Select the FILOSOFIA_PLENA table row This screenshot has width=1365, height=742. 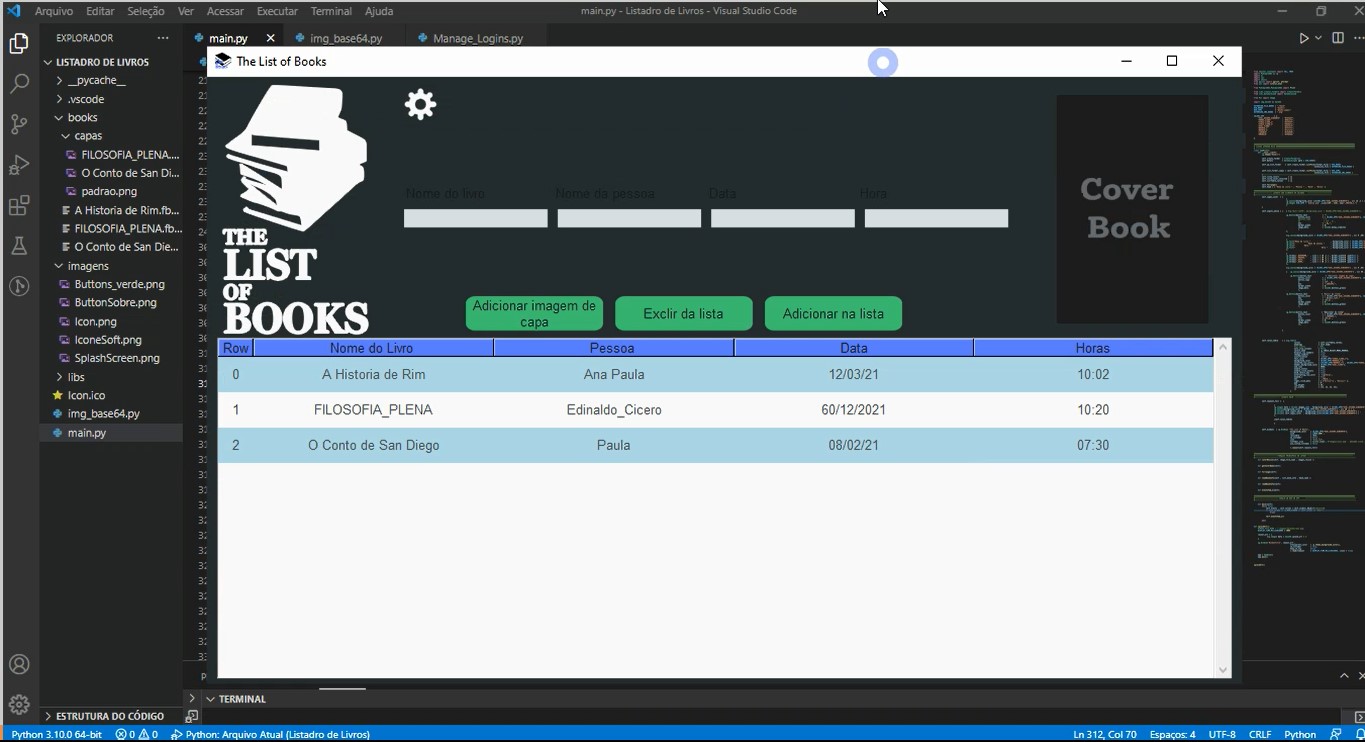pyautogui.click(x=715, y=410)
